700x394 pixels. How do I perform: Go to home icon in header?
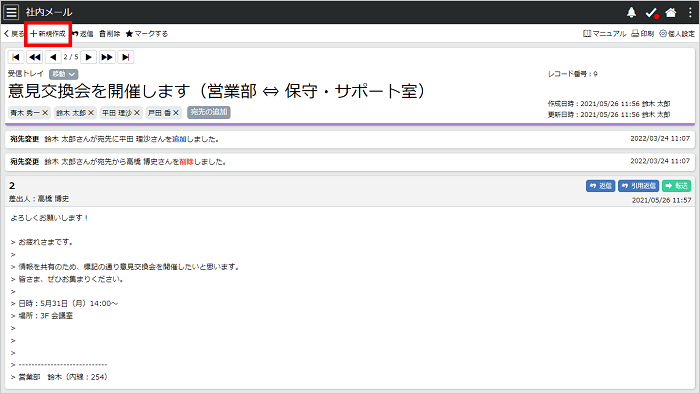click(x=671, y=12)
